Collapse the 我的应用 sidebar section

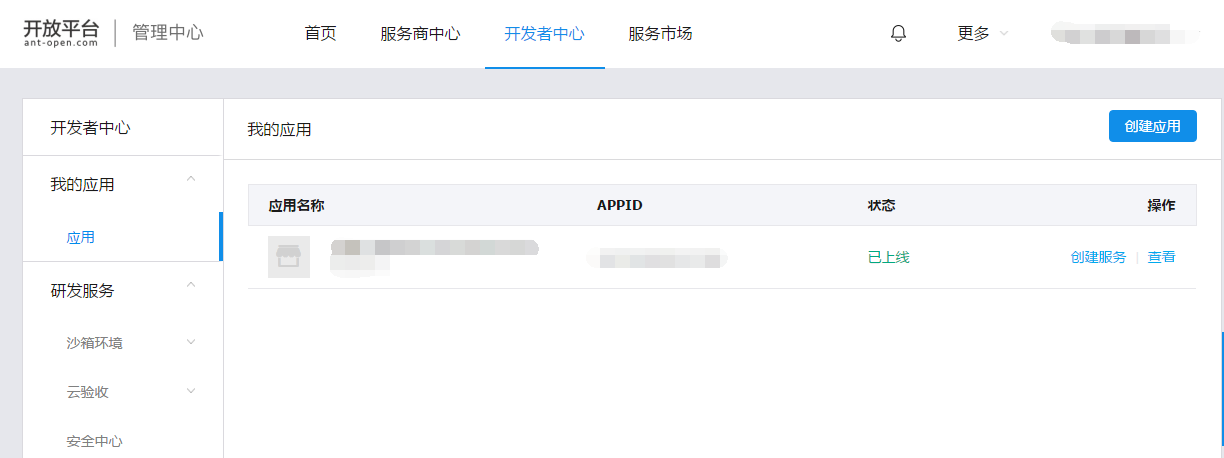[191, 180]
